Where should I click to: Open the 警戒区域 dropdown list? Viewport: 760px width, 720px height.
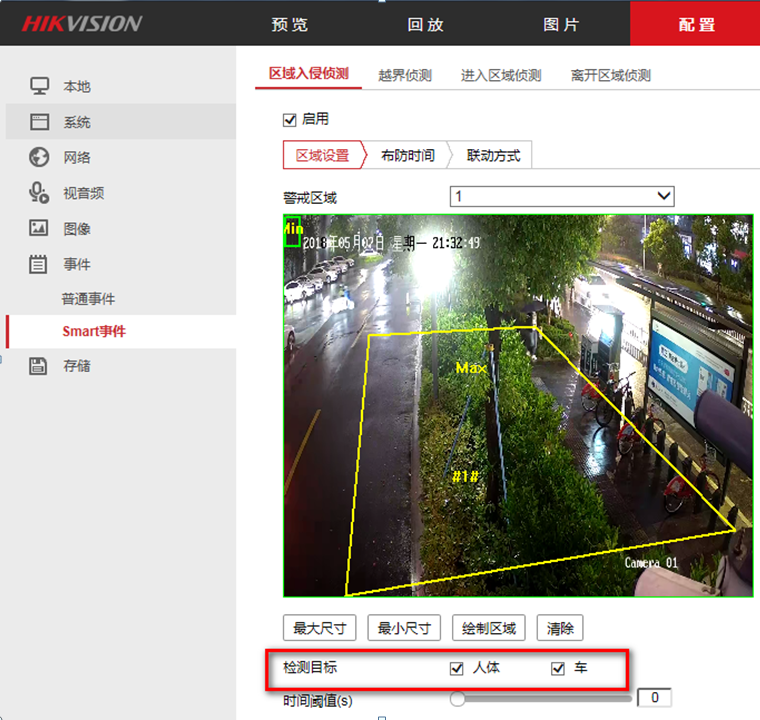click(x=562, y=196)
